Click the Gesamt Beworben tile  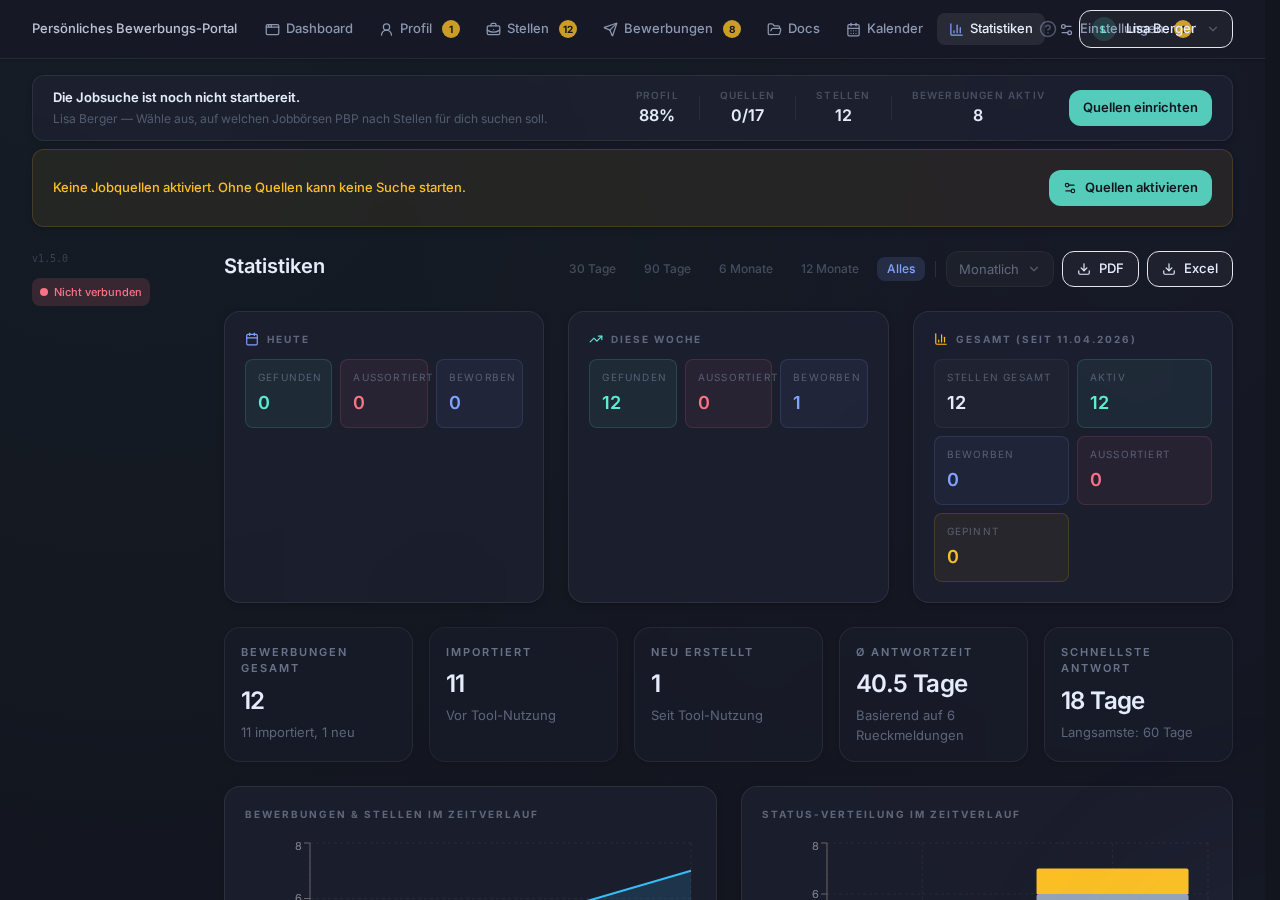1001,470
